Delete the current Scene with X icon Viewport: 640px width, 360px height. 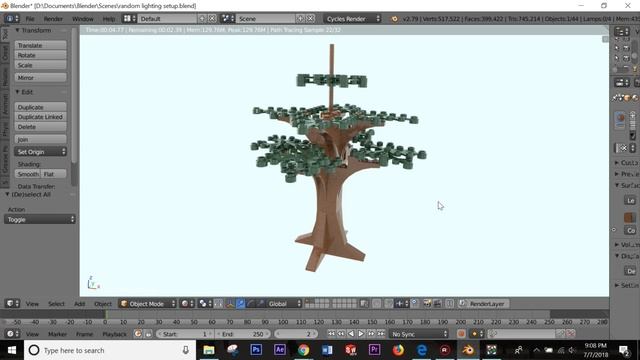coord(311,19)
